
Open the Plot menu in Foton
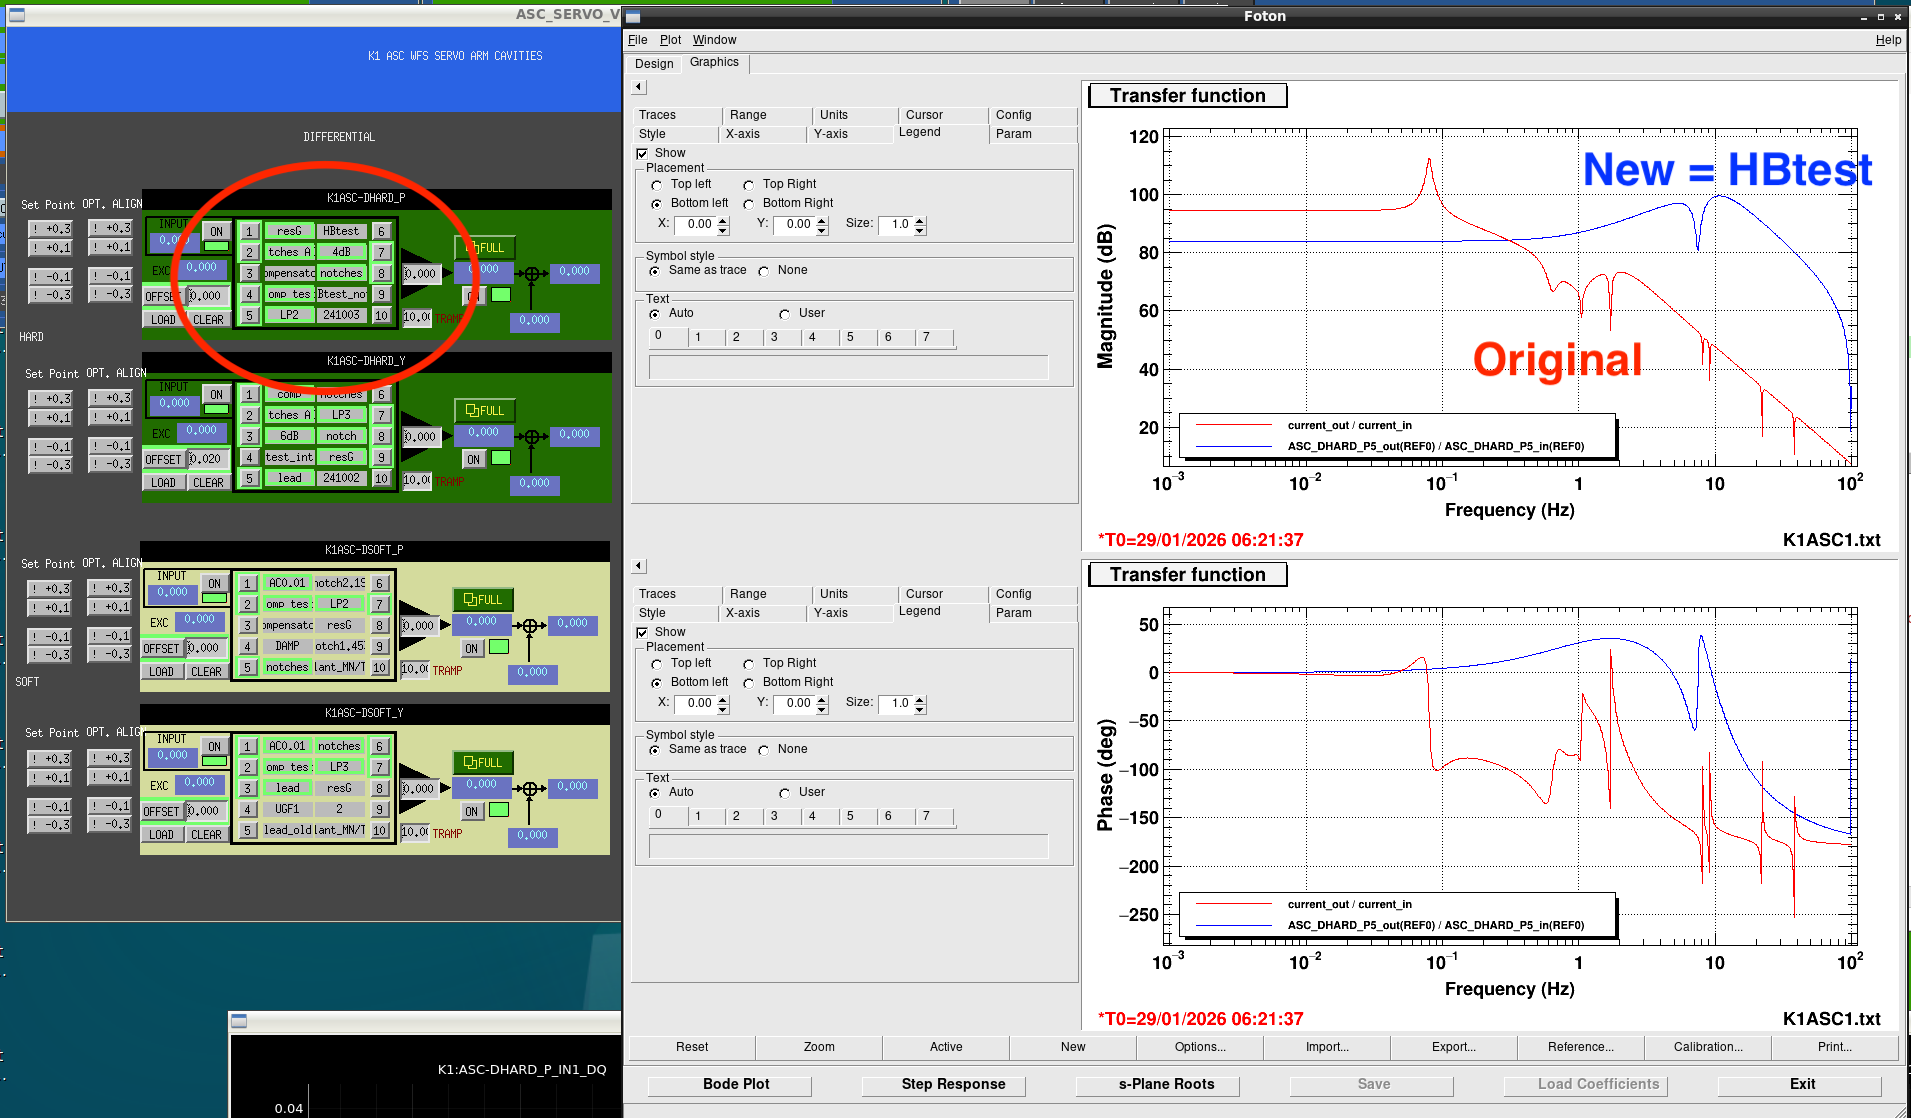click(x=670, y=40)
